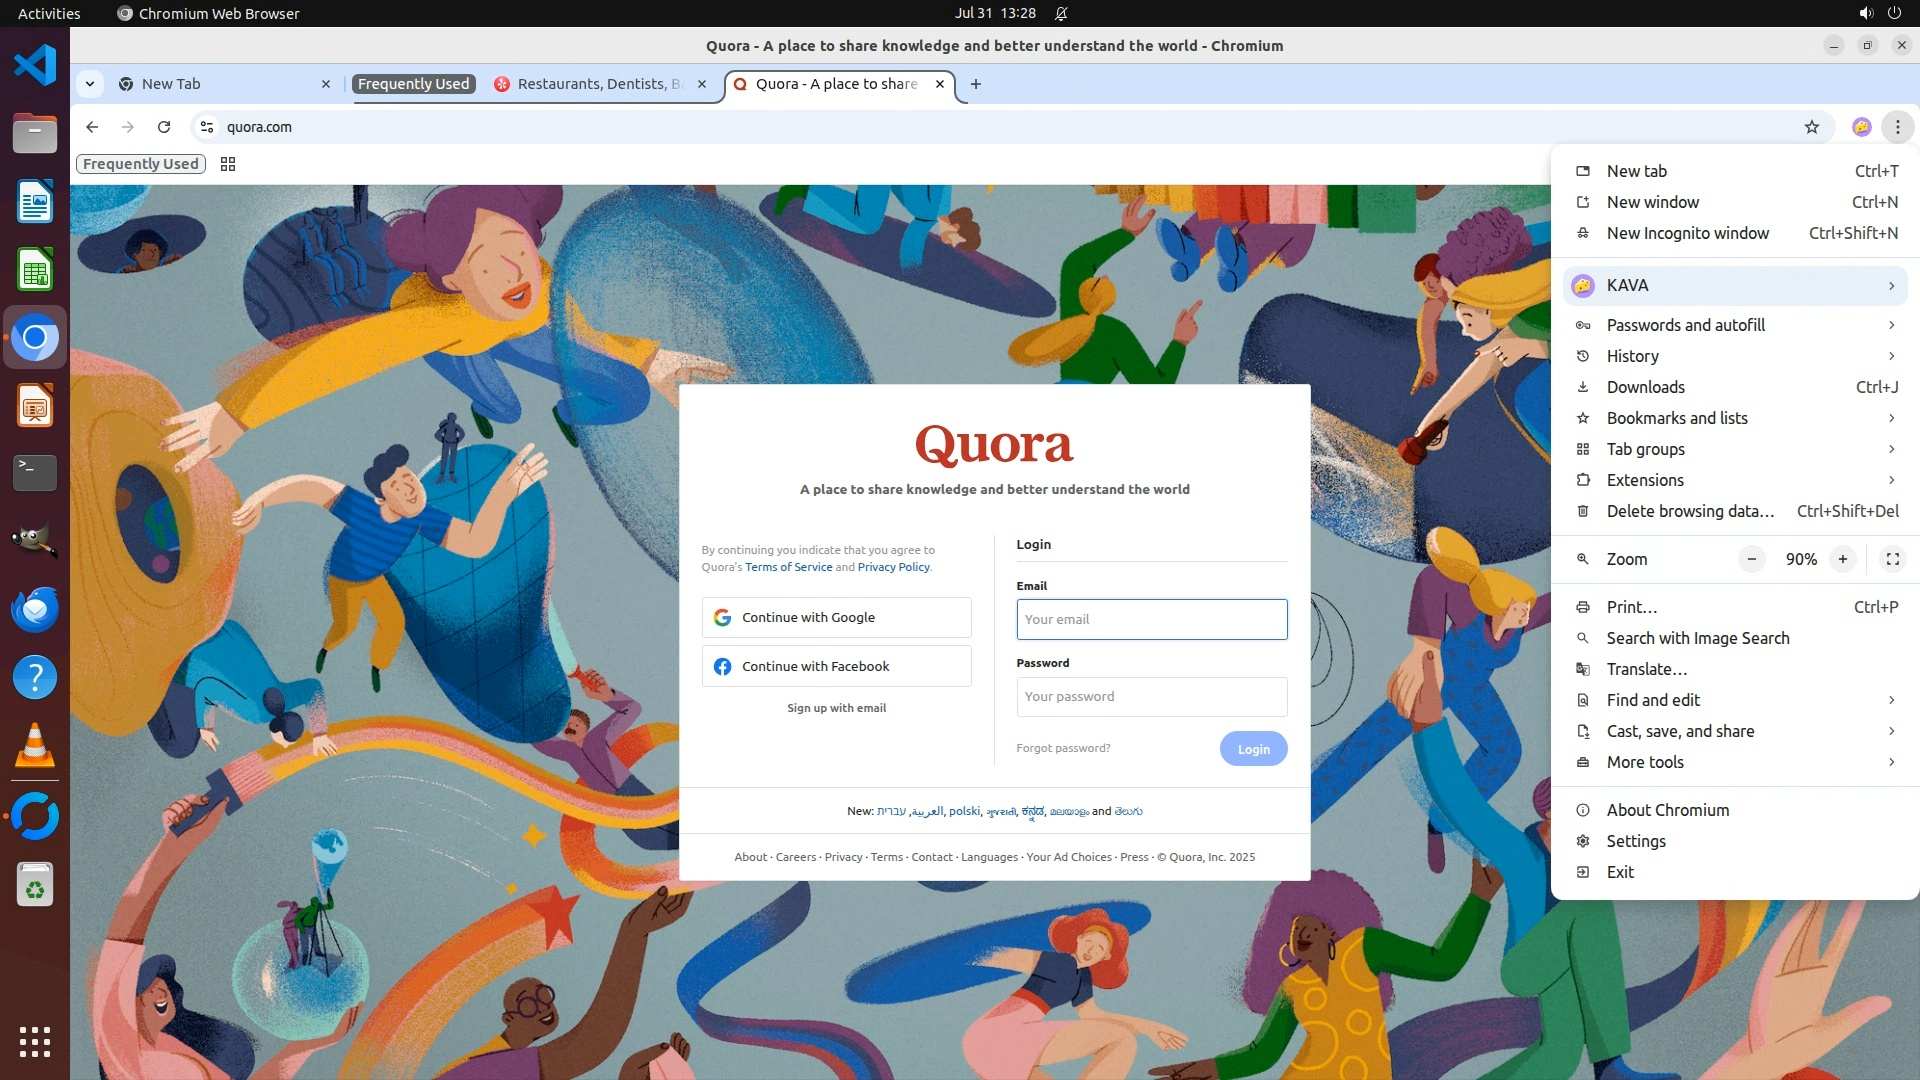The image size is (1920, 1080).
Task: Increase zoom with the plus button
Action: tap(1842, 559)
